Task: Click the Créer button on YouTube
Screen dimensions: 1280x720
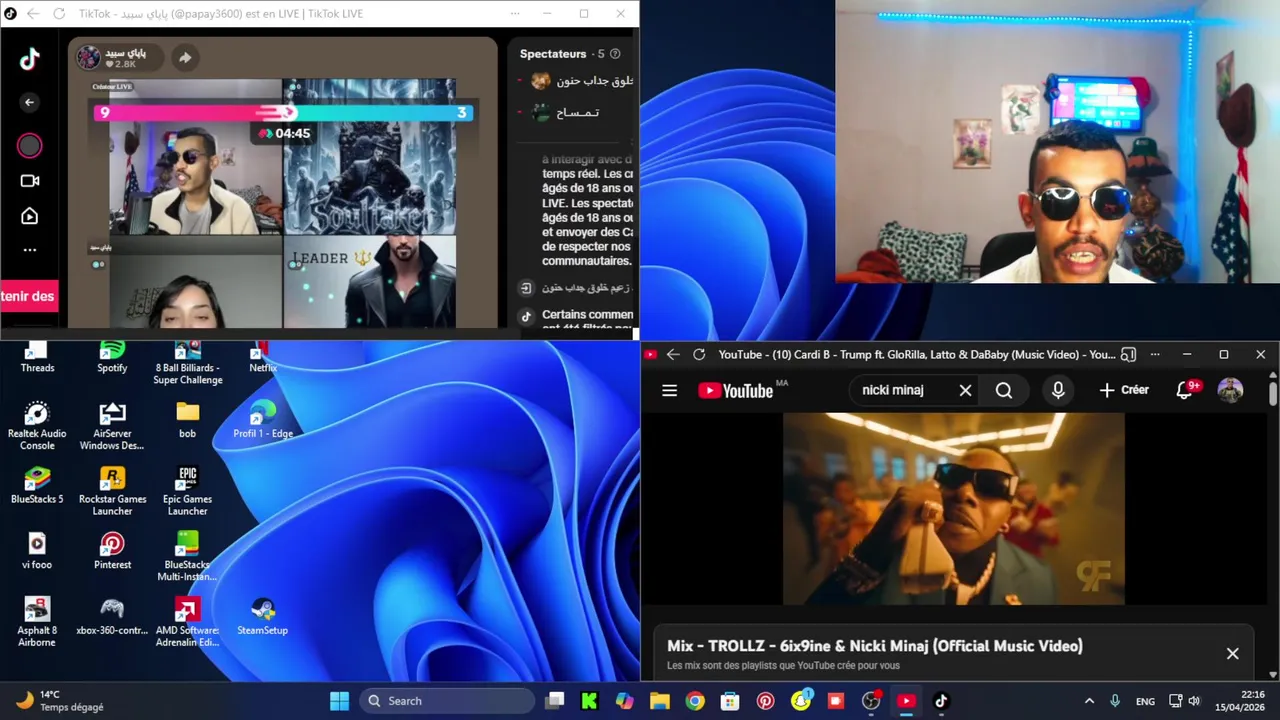Action: [1124, 390]
